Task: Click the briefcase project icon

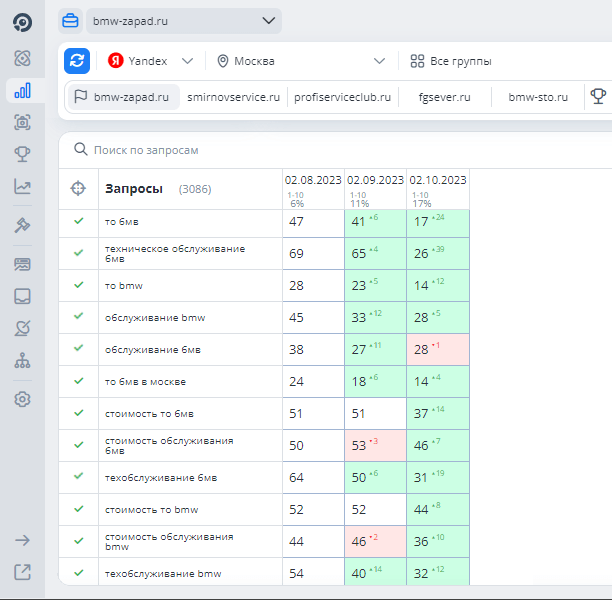Action: (70, 21)
